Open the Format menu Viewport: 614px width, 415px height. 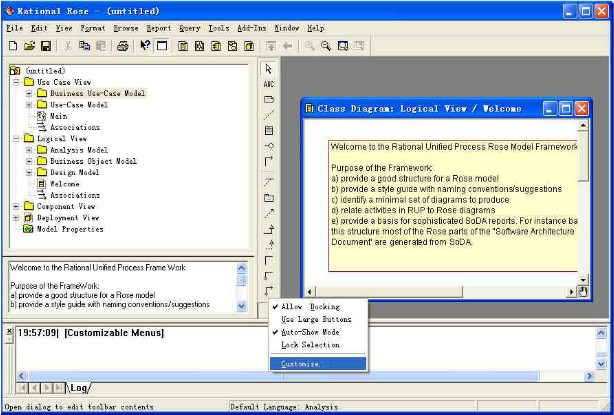click(x=93, y=28)
